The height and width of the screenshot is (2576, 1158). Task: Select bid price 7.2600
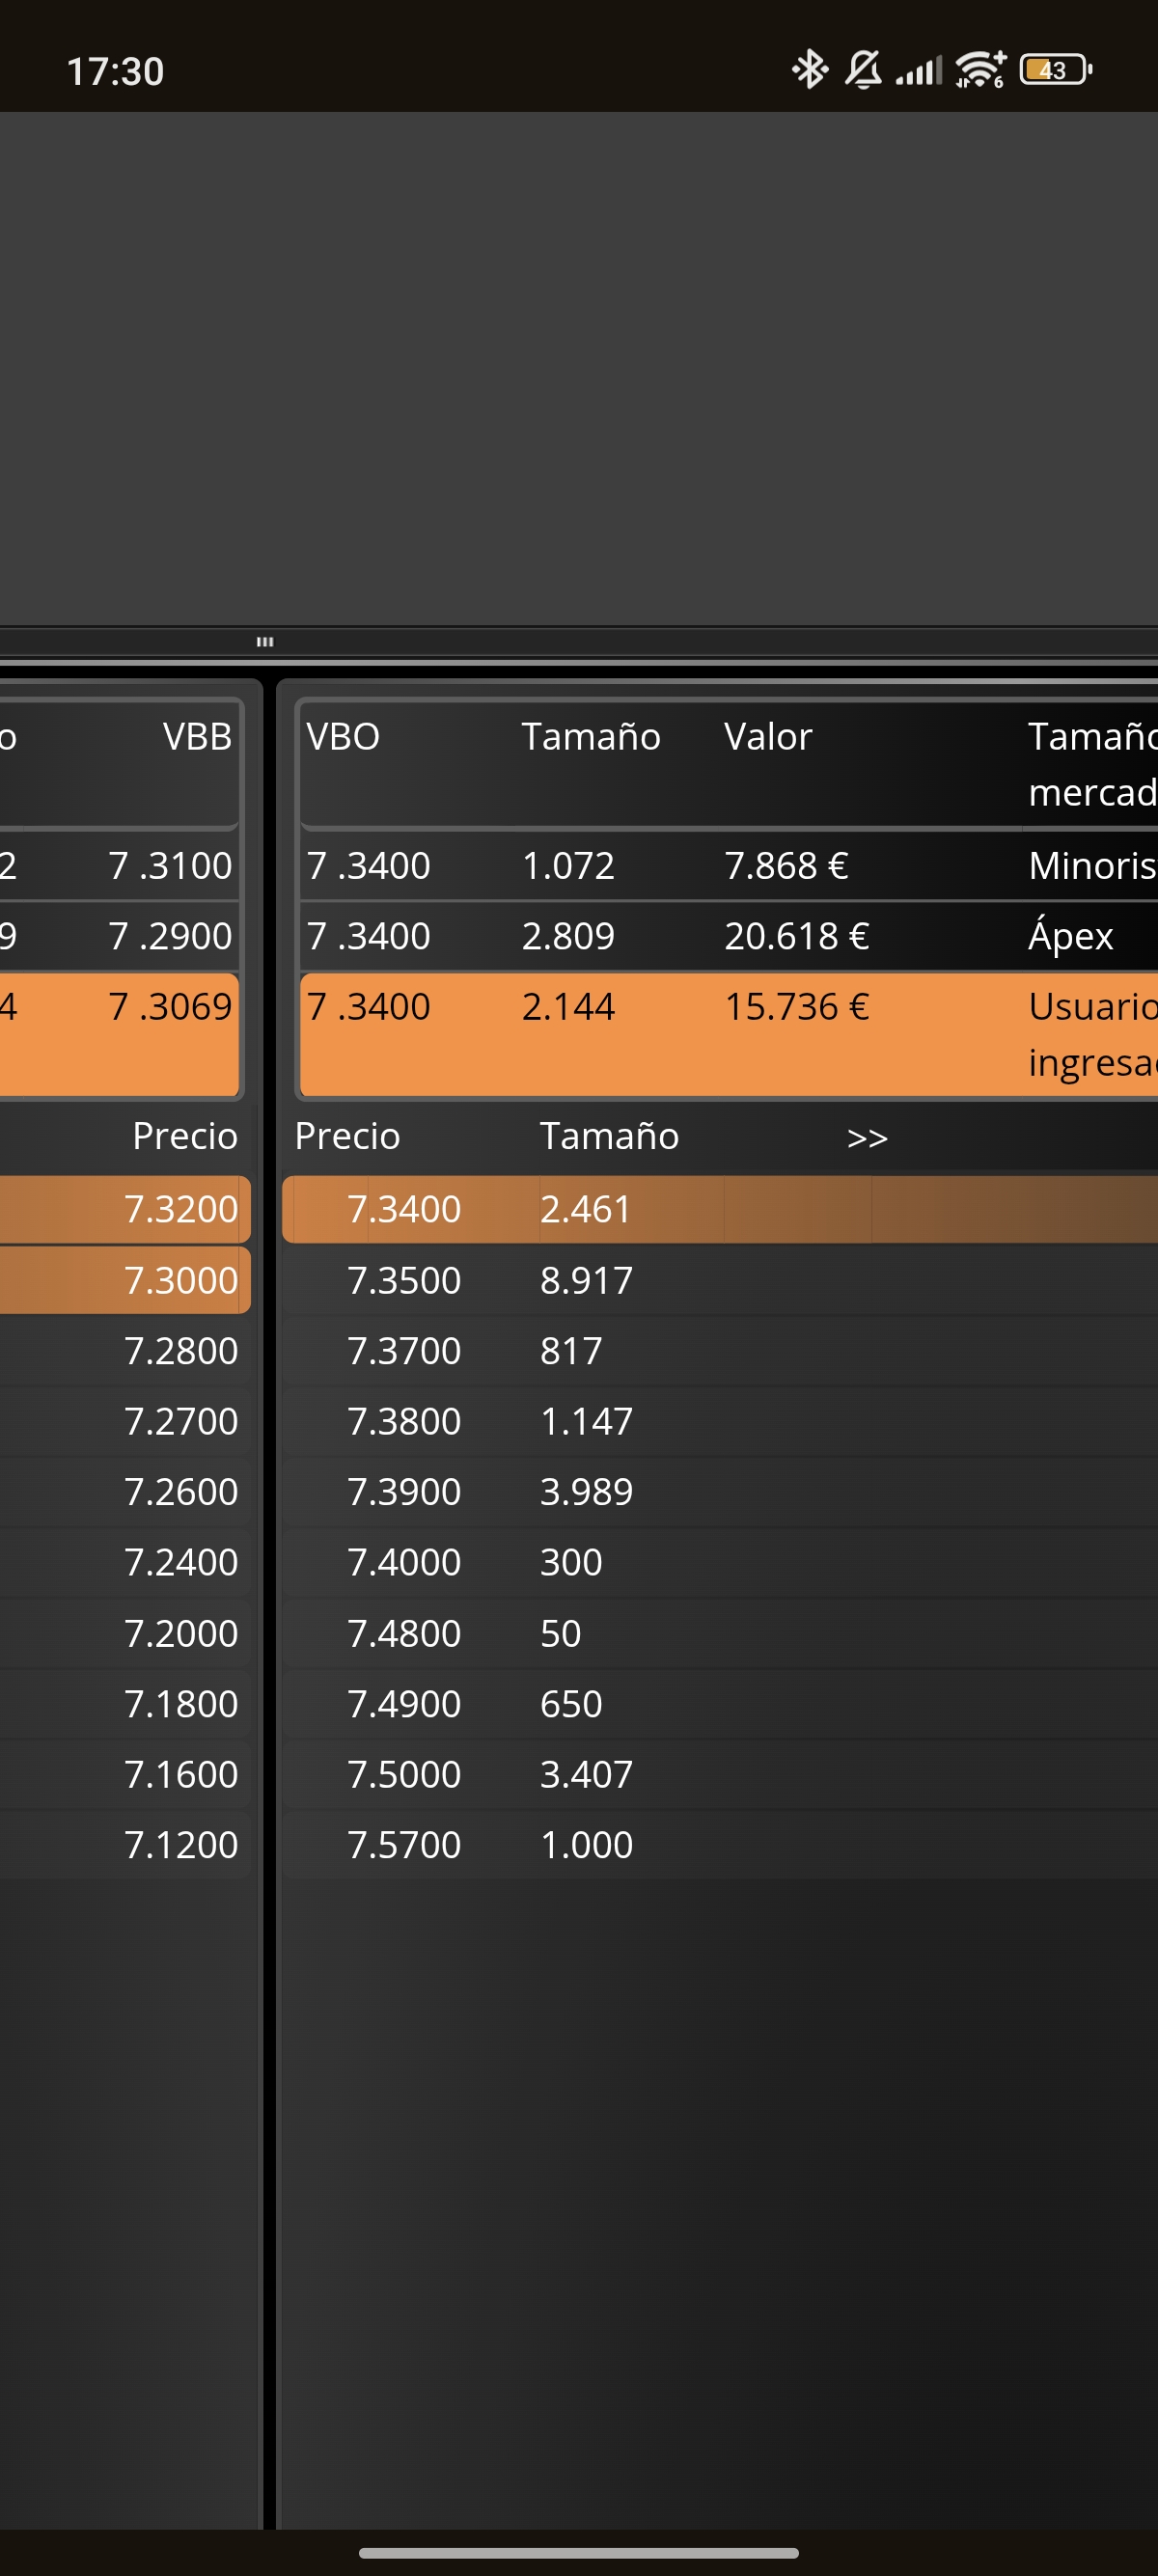[181, 1492]
